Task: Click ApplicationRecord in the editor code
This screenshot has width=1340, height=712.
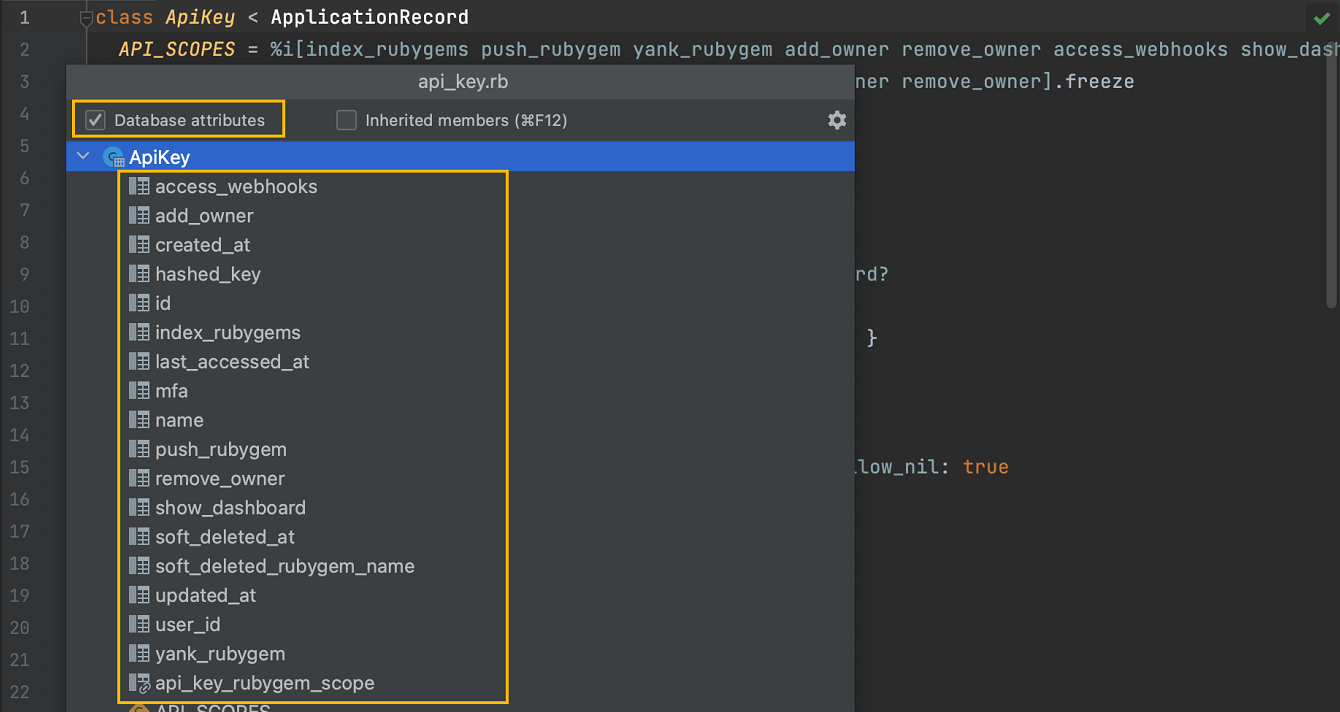Action: point(370,18)
